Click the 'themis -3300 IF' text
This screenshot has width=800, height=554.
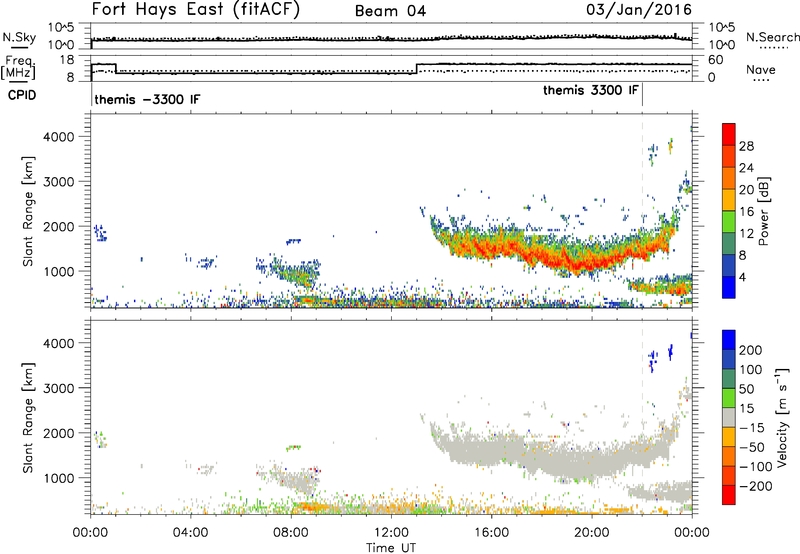click(x=147, y=99)
